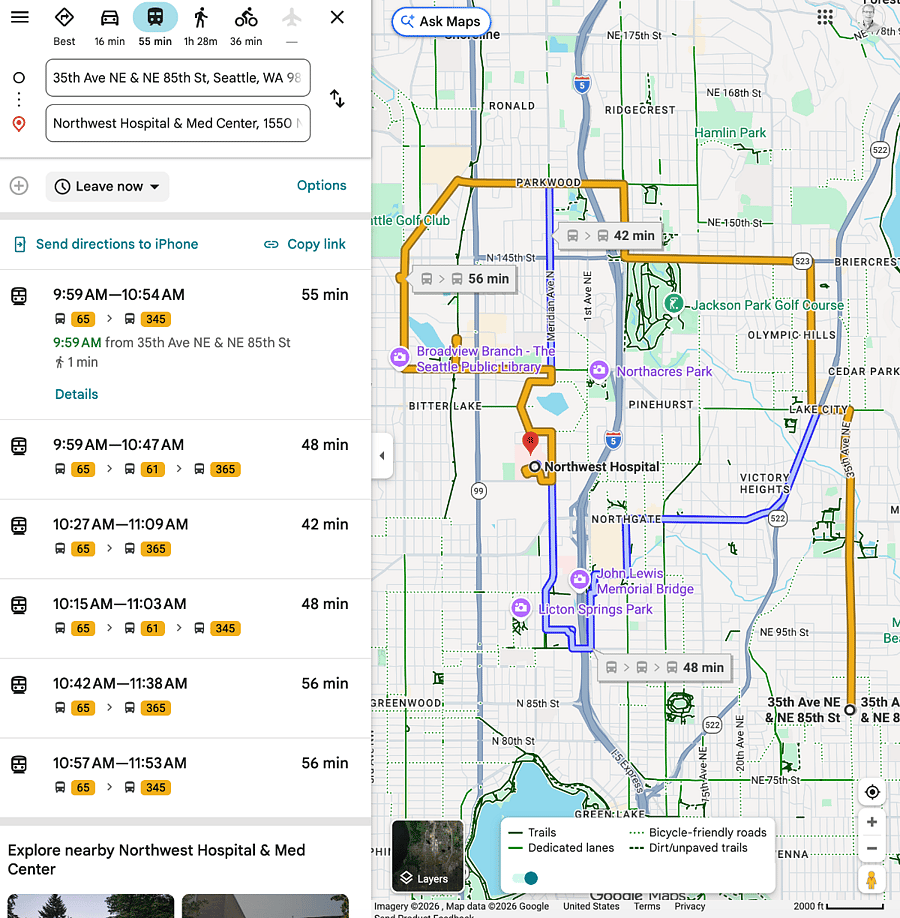Select Transit mode, 55 min

click(x=155, y=26)
